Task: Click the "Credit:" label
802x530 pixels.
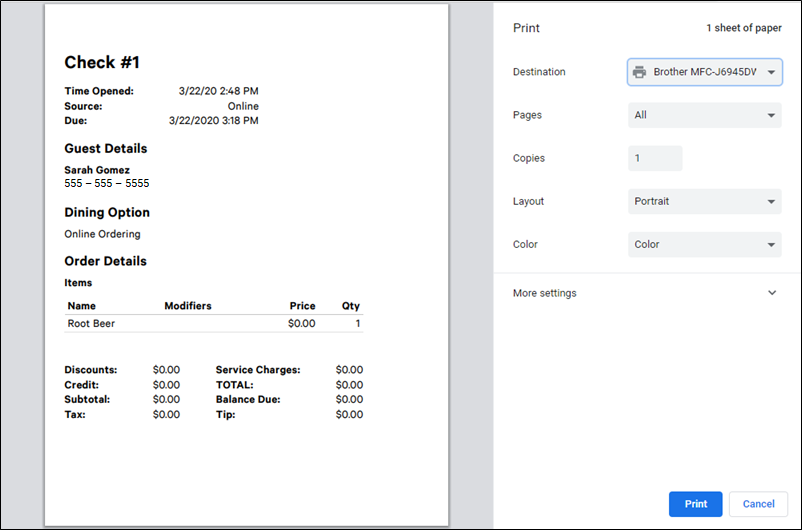Action: tap(81, 385)
